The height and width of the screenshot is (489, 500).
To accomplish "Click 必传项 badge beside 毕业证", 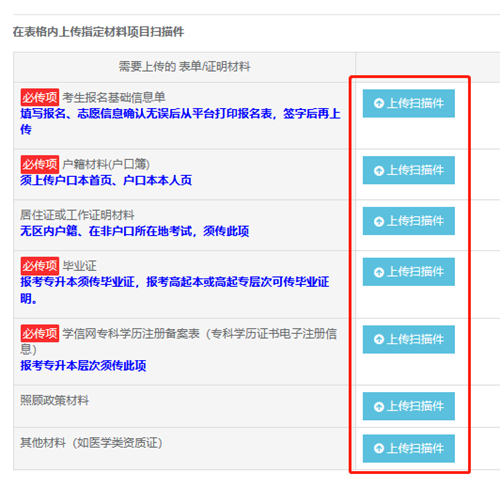I will pyautogui.click(x=40, y=266).
